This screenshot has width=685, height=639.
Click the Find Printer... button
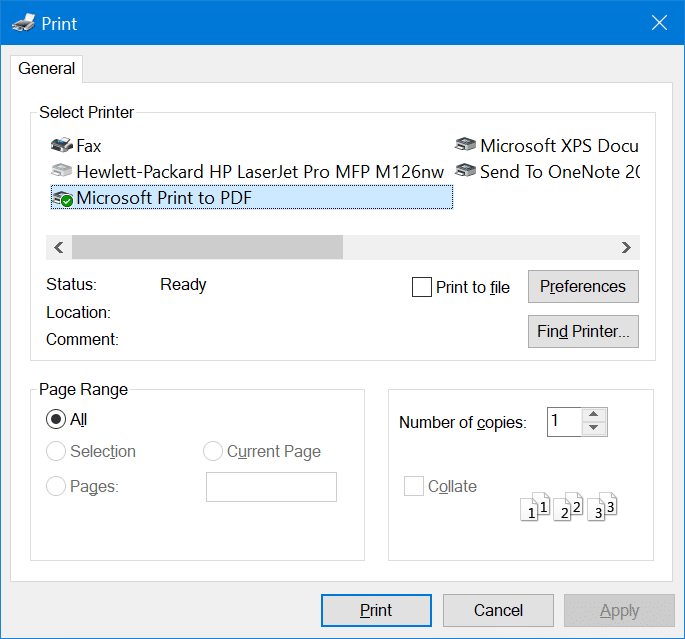583,332
